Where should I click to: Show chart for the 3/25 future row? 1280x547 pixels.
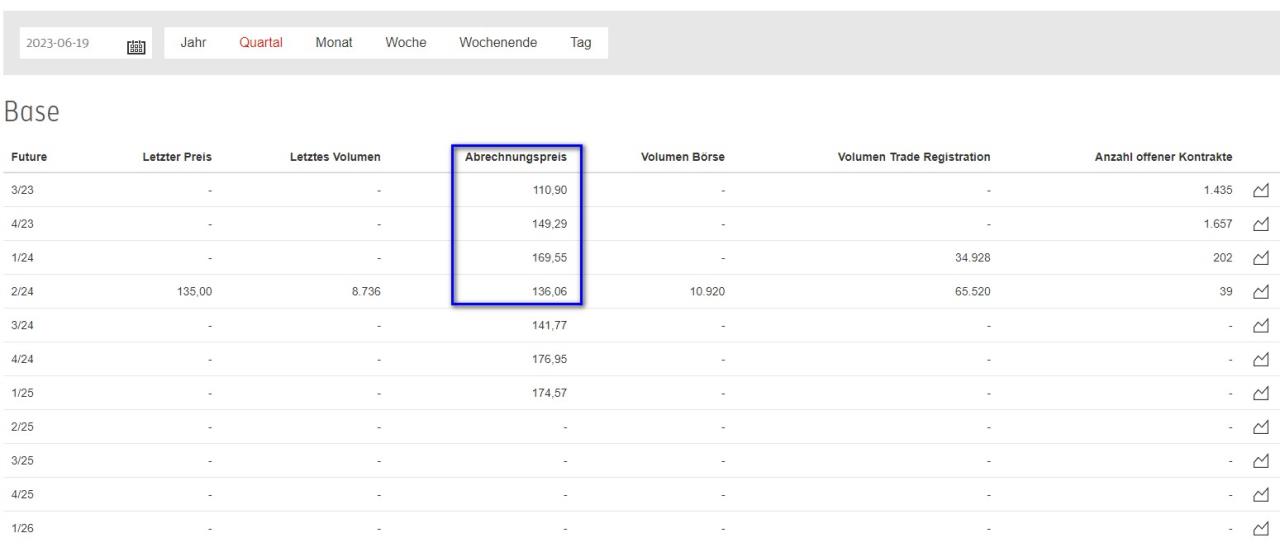1260,461
